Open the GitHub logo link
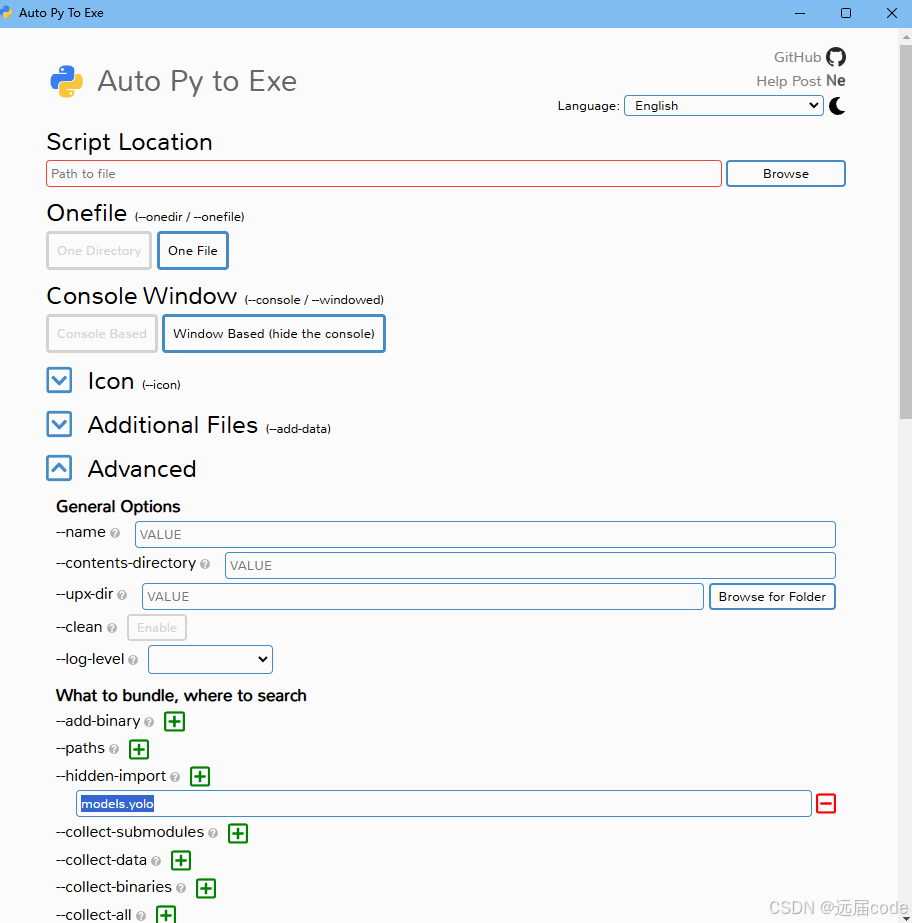The height and width of the screenshot is (923, 912). [835, 57]
